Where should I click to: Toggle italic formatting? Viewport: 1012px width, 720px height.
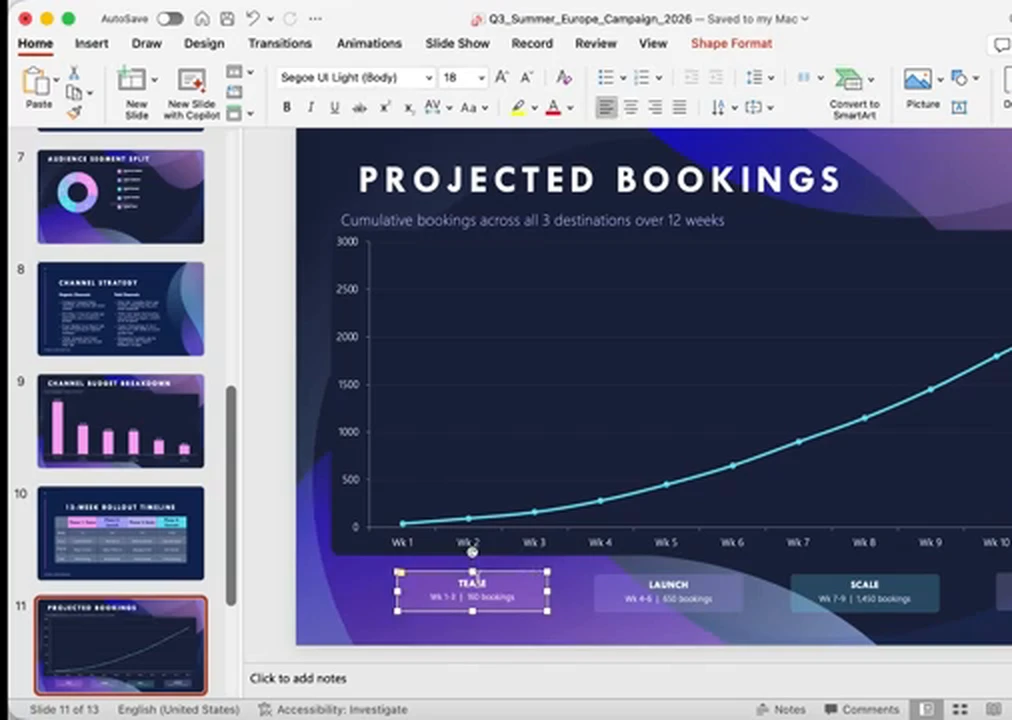(x=310, y=108)
